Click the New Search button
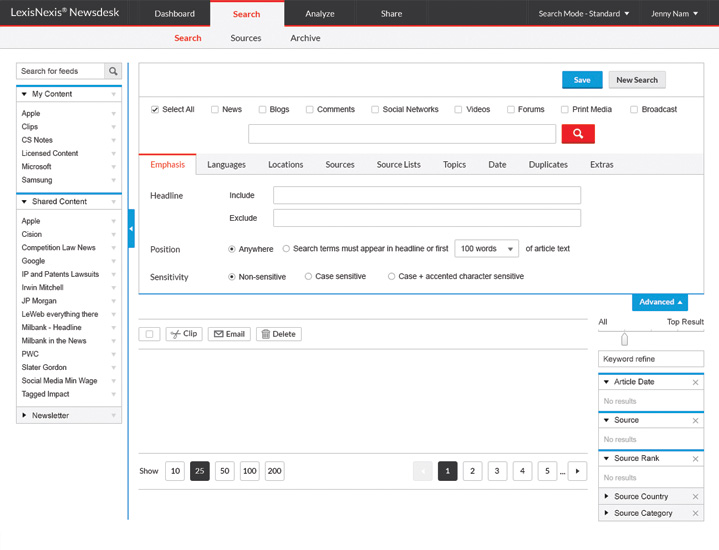Image resolution: width=719 pixels, height=550 pixels. [636, 80]
